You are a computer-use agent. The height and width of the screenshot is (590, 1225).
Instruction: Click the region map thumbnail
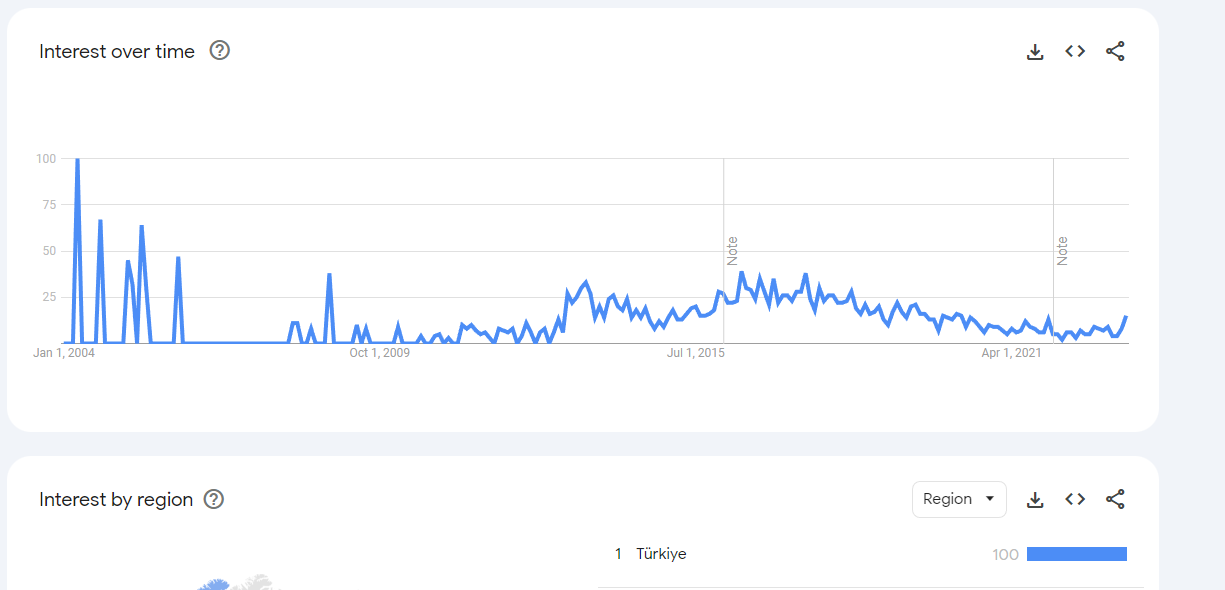tap(236, 581)
